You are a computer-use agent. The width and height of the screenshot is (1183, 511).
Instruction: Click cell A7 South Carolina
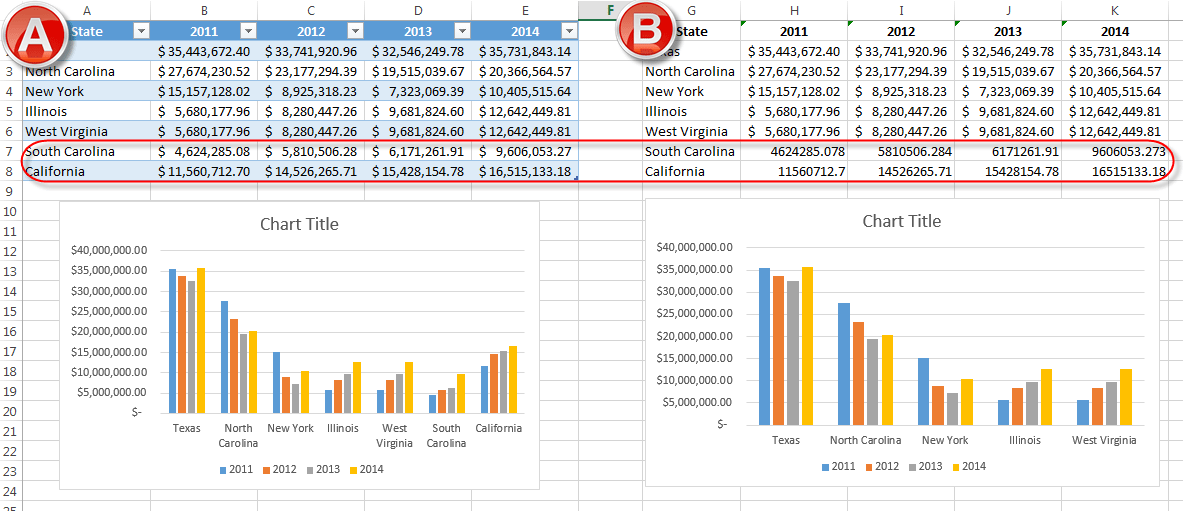[x=87, y=152]
